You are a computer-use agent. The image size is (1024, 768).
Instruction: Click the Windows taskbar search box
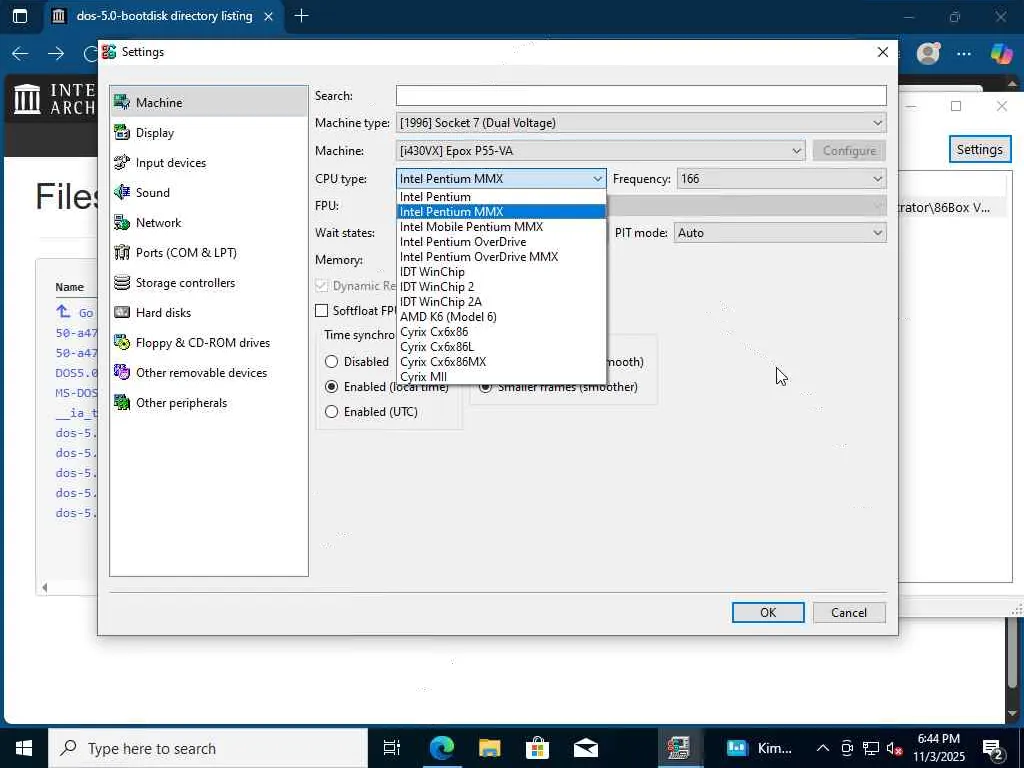208,748
